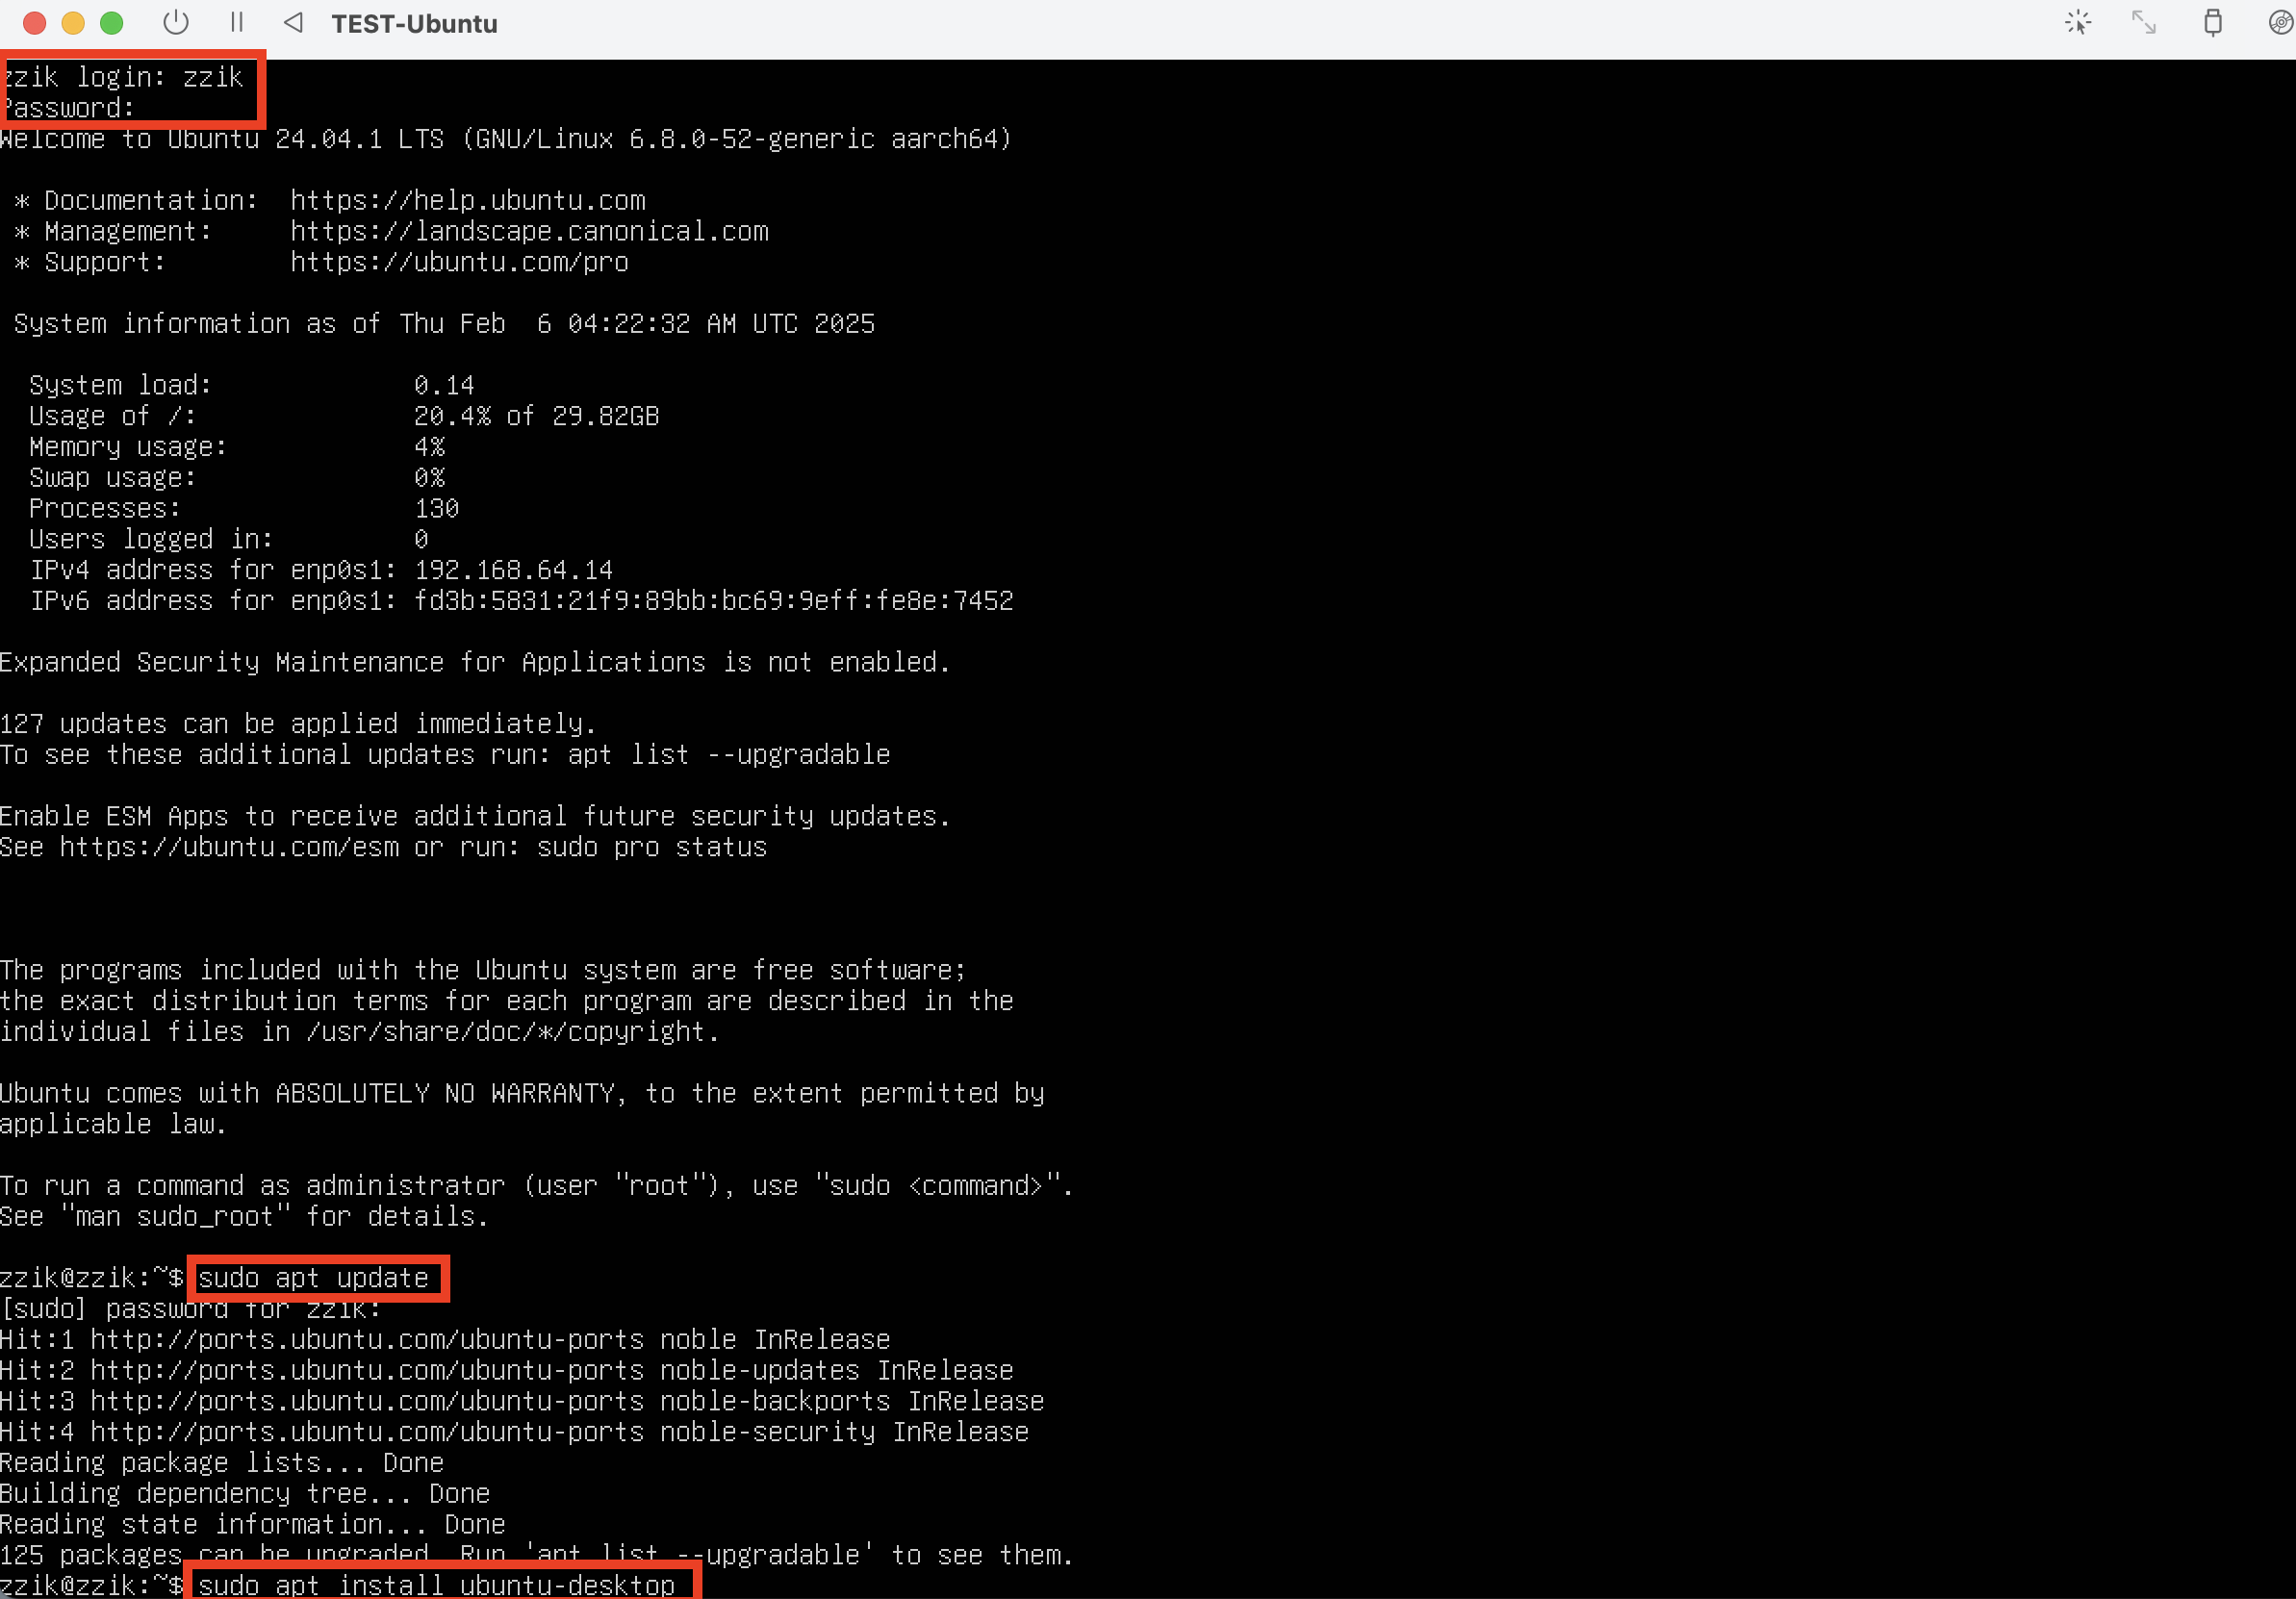Click the IPv4 address 192.168.64.14
The height and width of the screenshot is (1599, 2296).
[514, 570]
